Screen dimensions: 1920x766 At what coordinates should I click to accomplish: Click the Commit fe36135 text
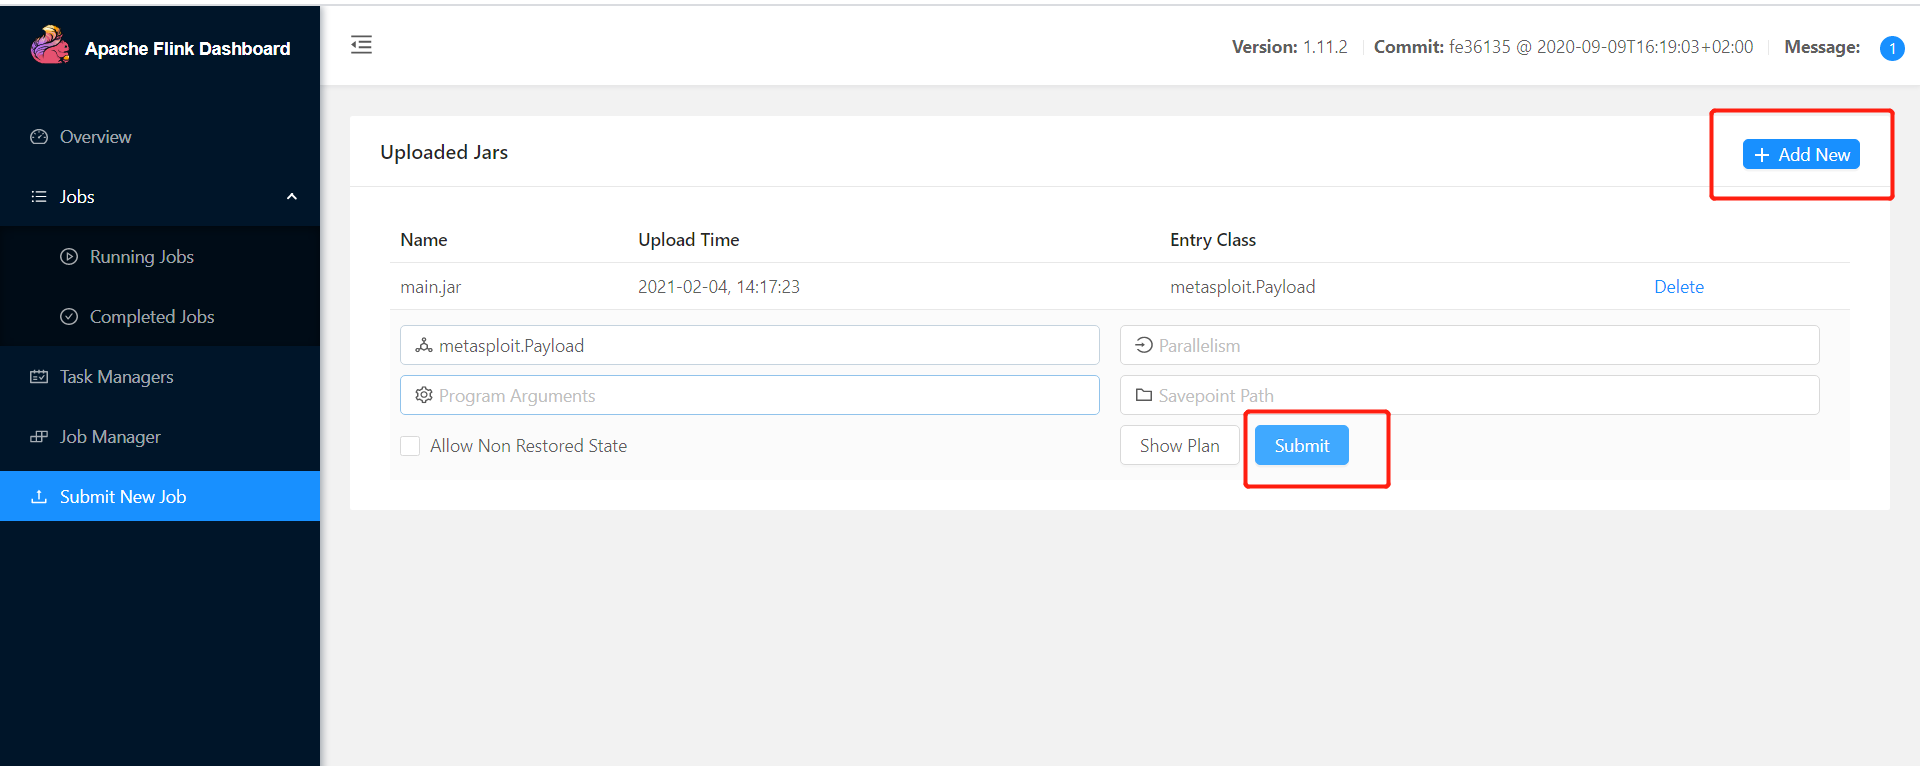tap(1563, 47)
